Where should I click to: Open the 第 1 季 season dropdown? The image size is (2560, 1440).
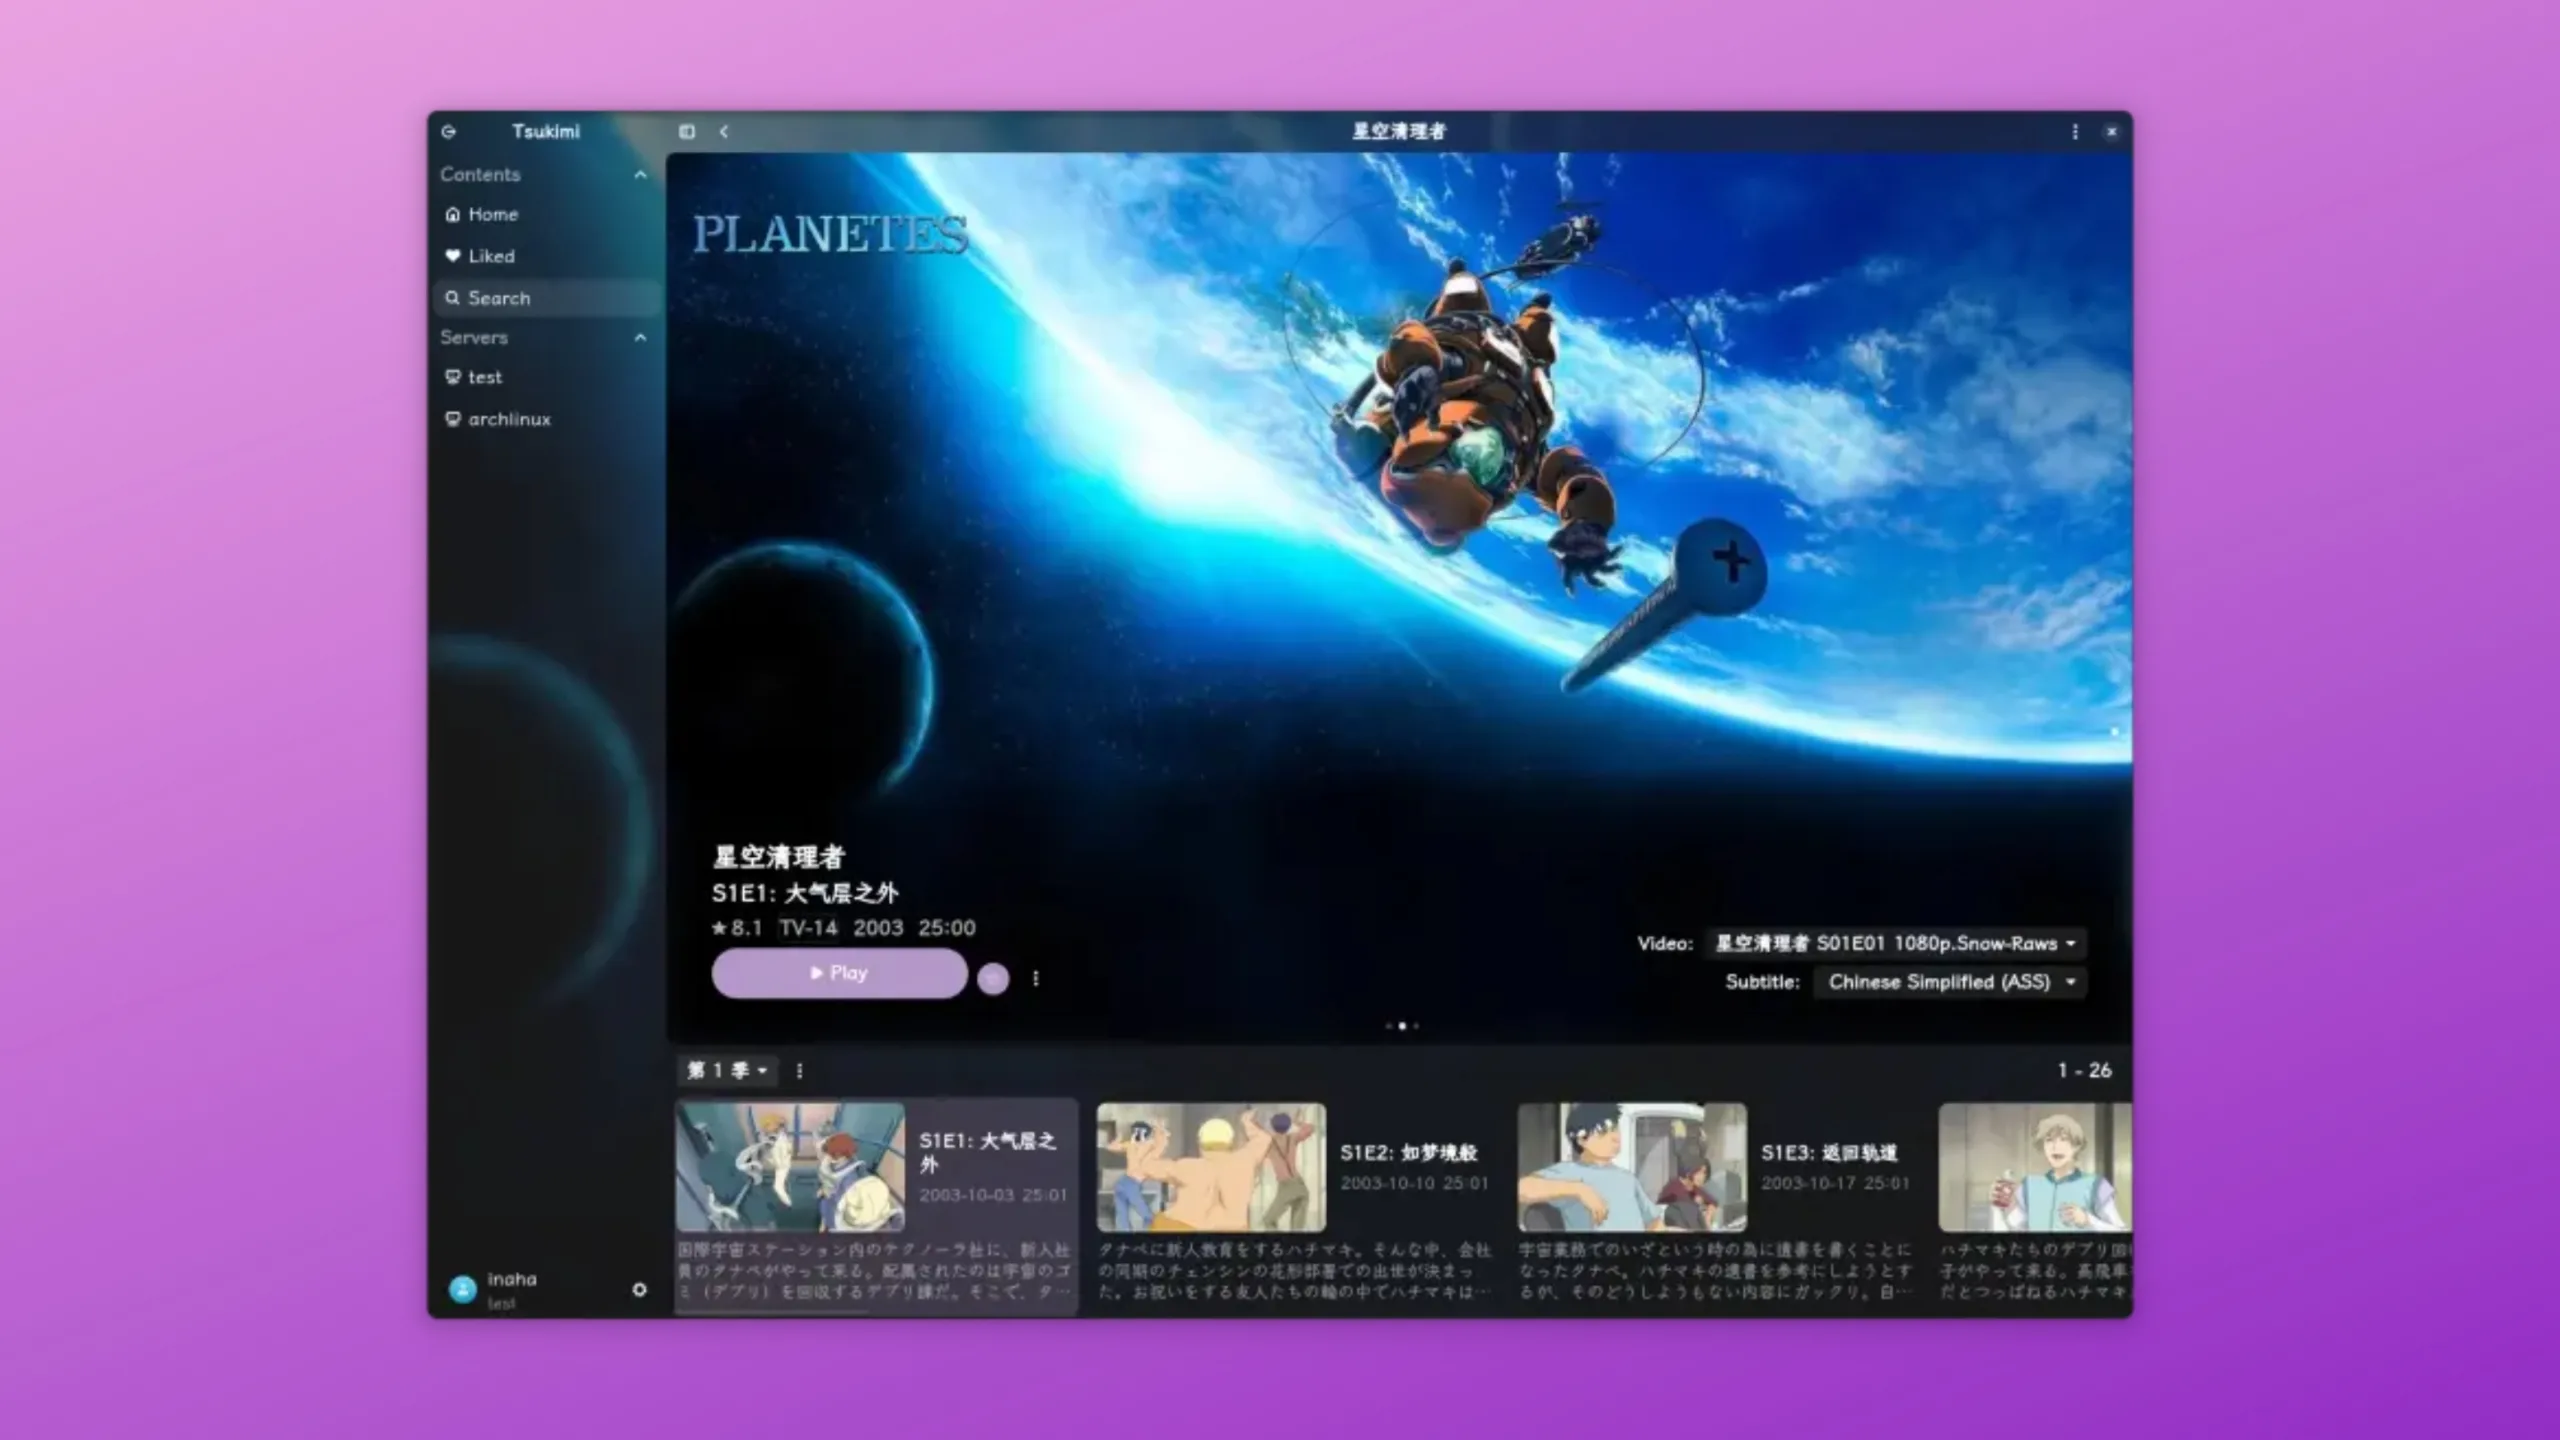click(727, 1070)
